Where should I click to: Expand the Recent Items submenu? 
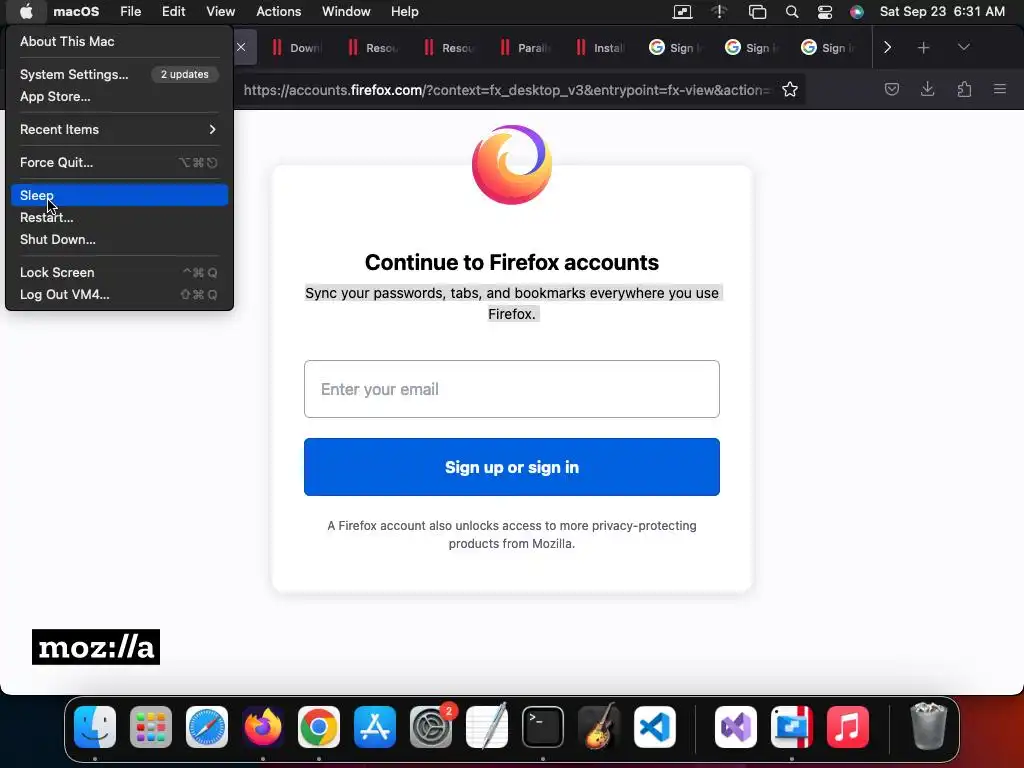point(119,129)
